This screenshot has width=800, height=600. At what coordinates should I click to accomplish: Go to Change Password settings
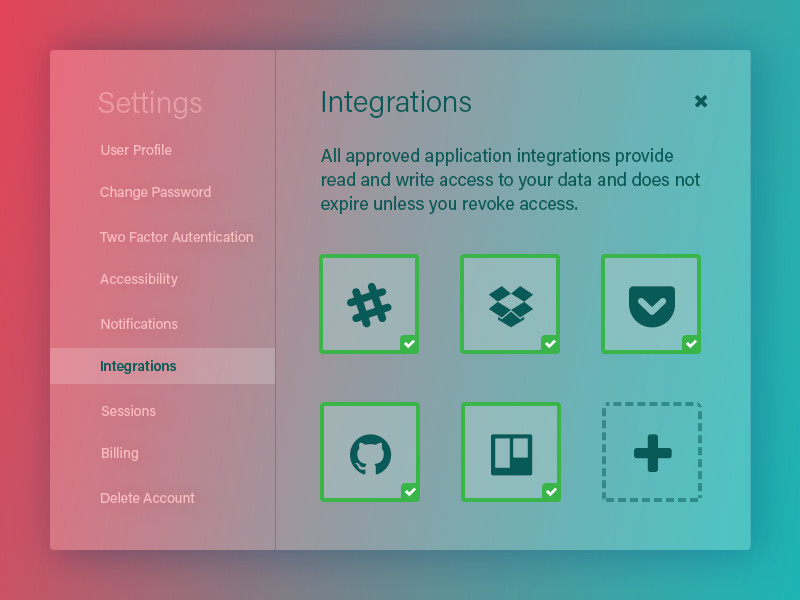(155, 192)
